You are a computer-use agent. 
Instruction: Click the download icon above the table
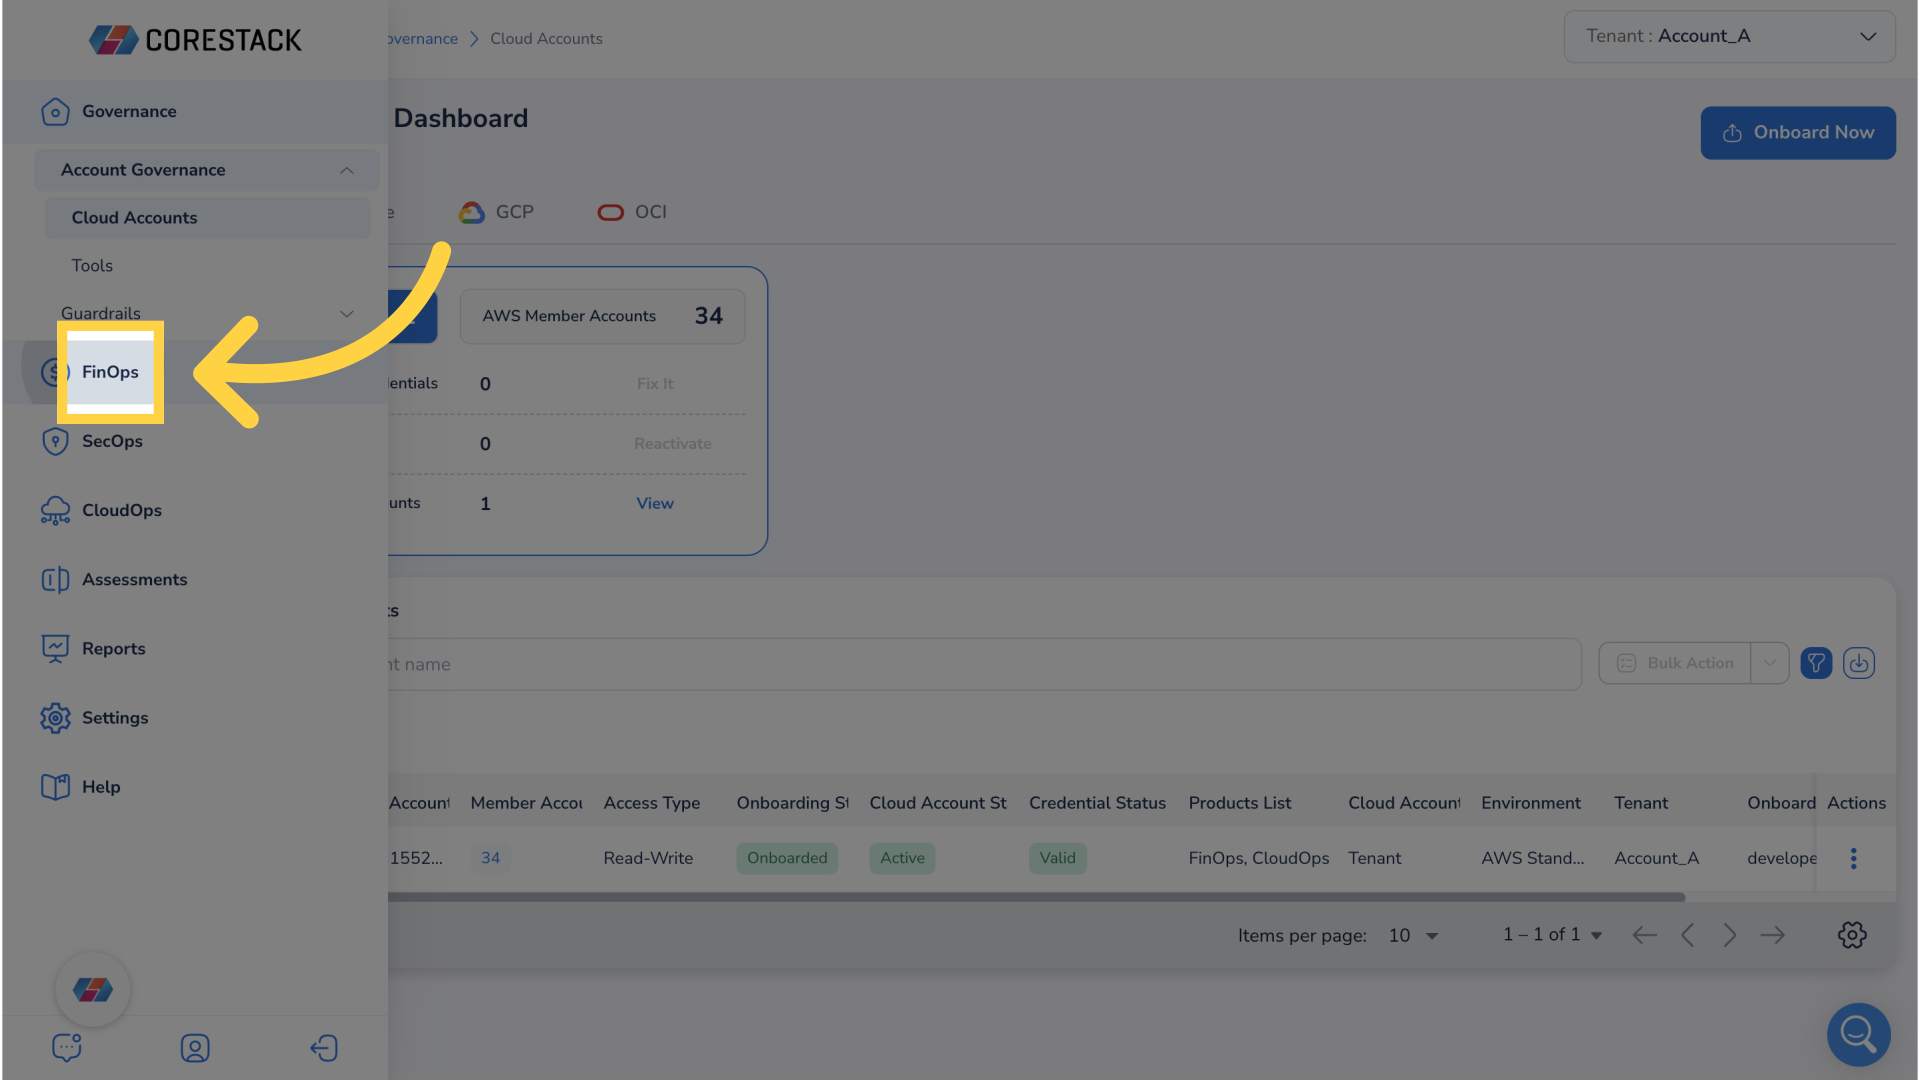1859,663
